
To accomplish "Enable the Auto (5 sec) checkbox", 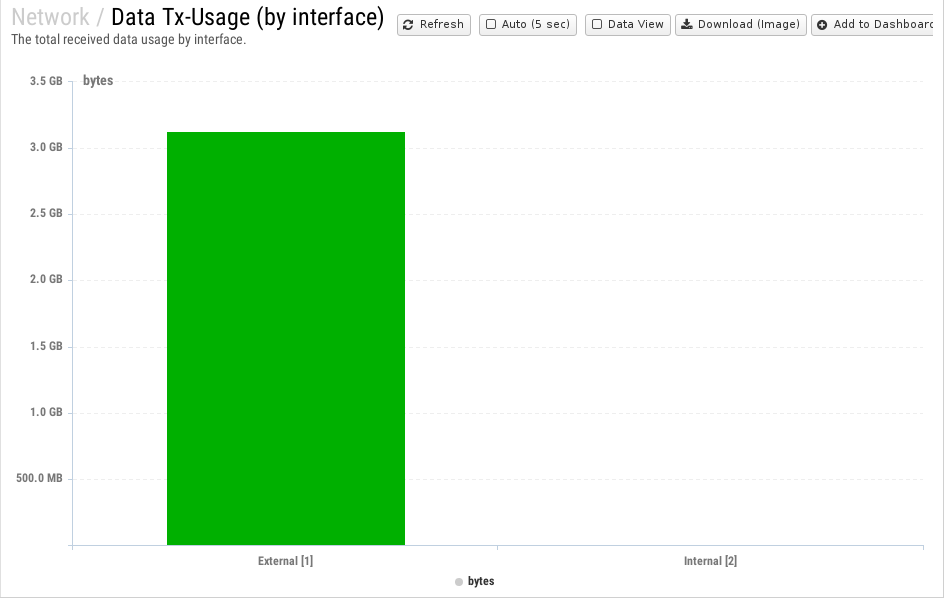I will tap(491, 24).
